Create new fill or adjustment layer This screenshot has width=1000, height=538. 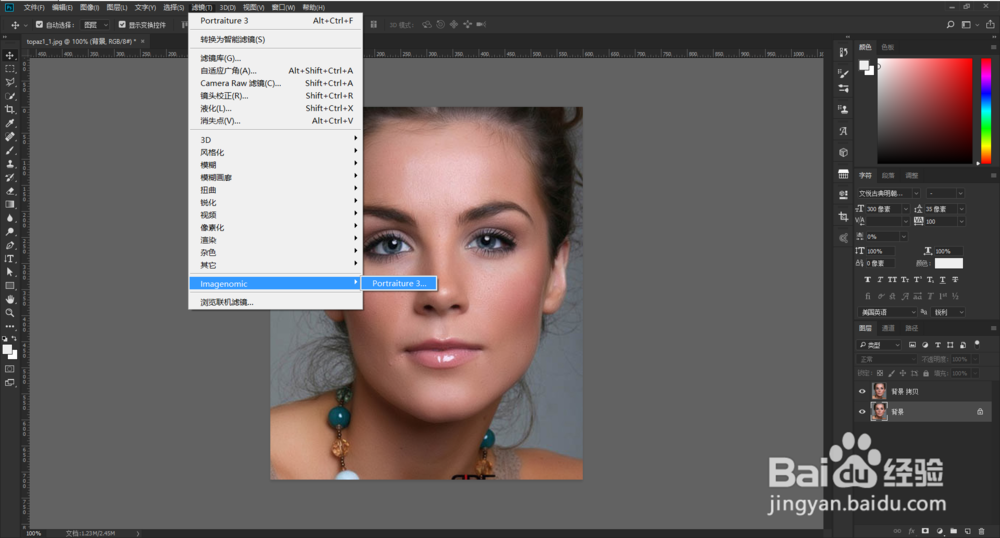pos(939,531)
